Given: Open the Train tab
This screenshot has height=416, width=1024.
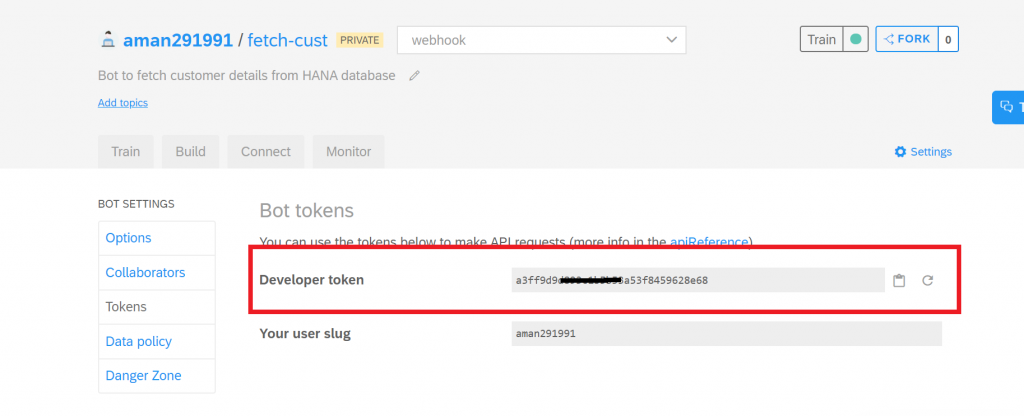Looking at the screenshot, I should click(x=125, y=152).
